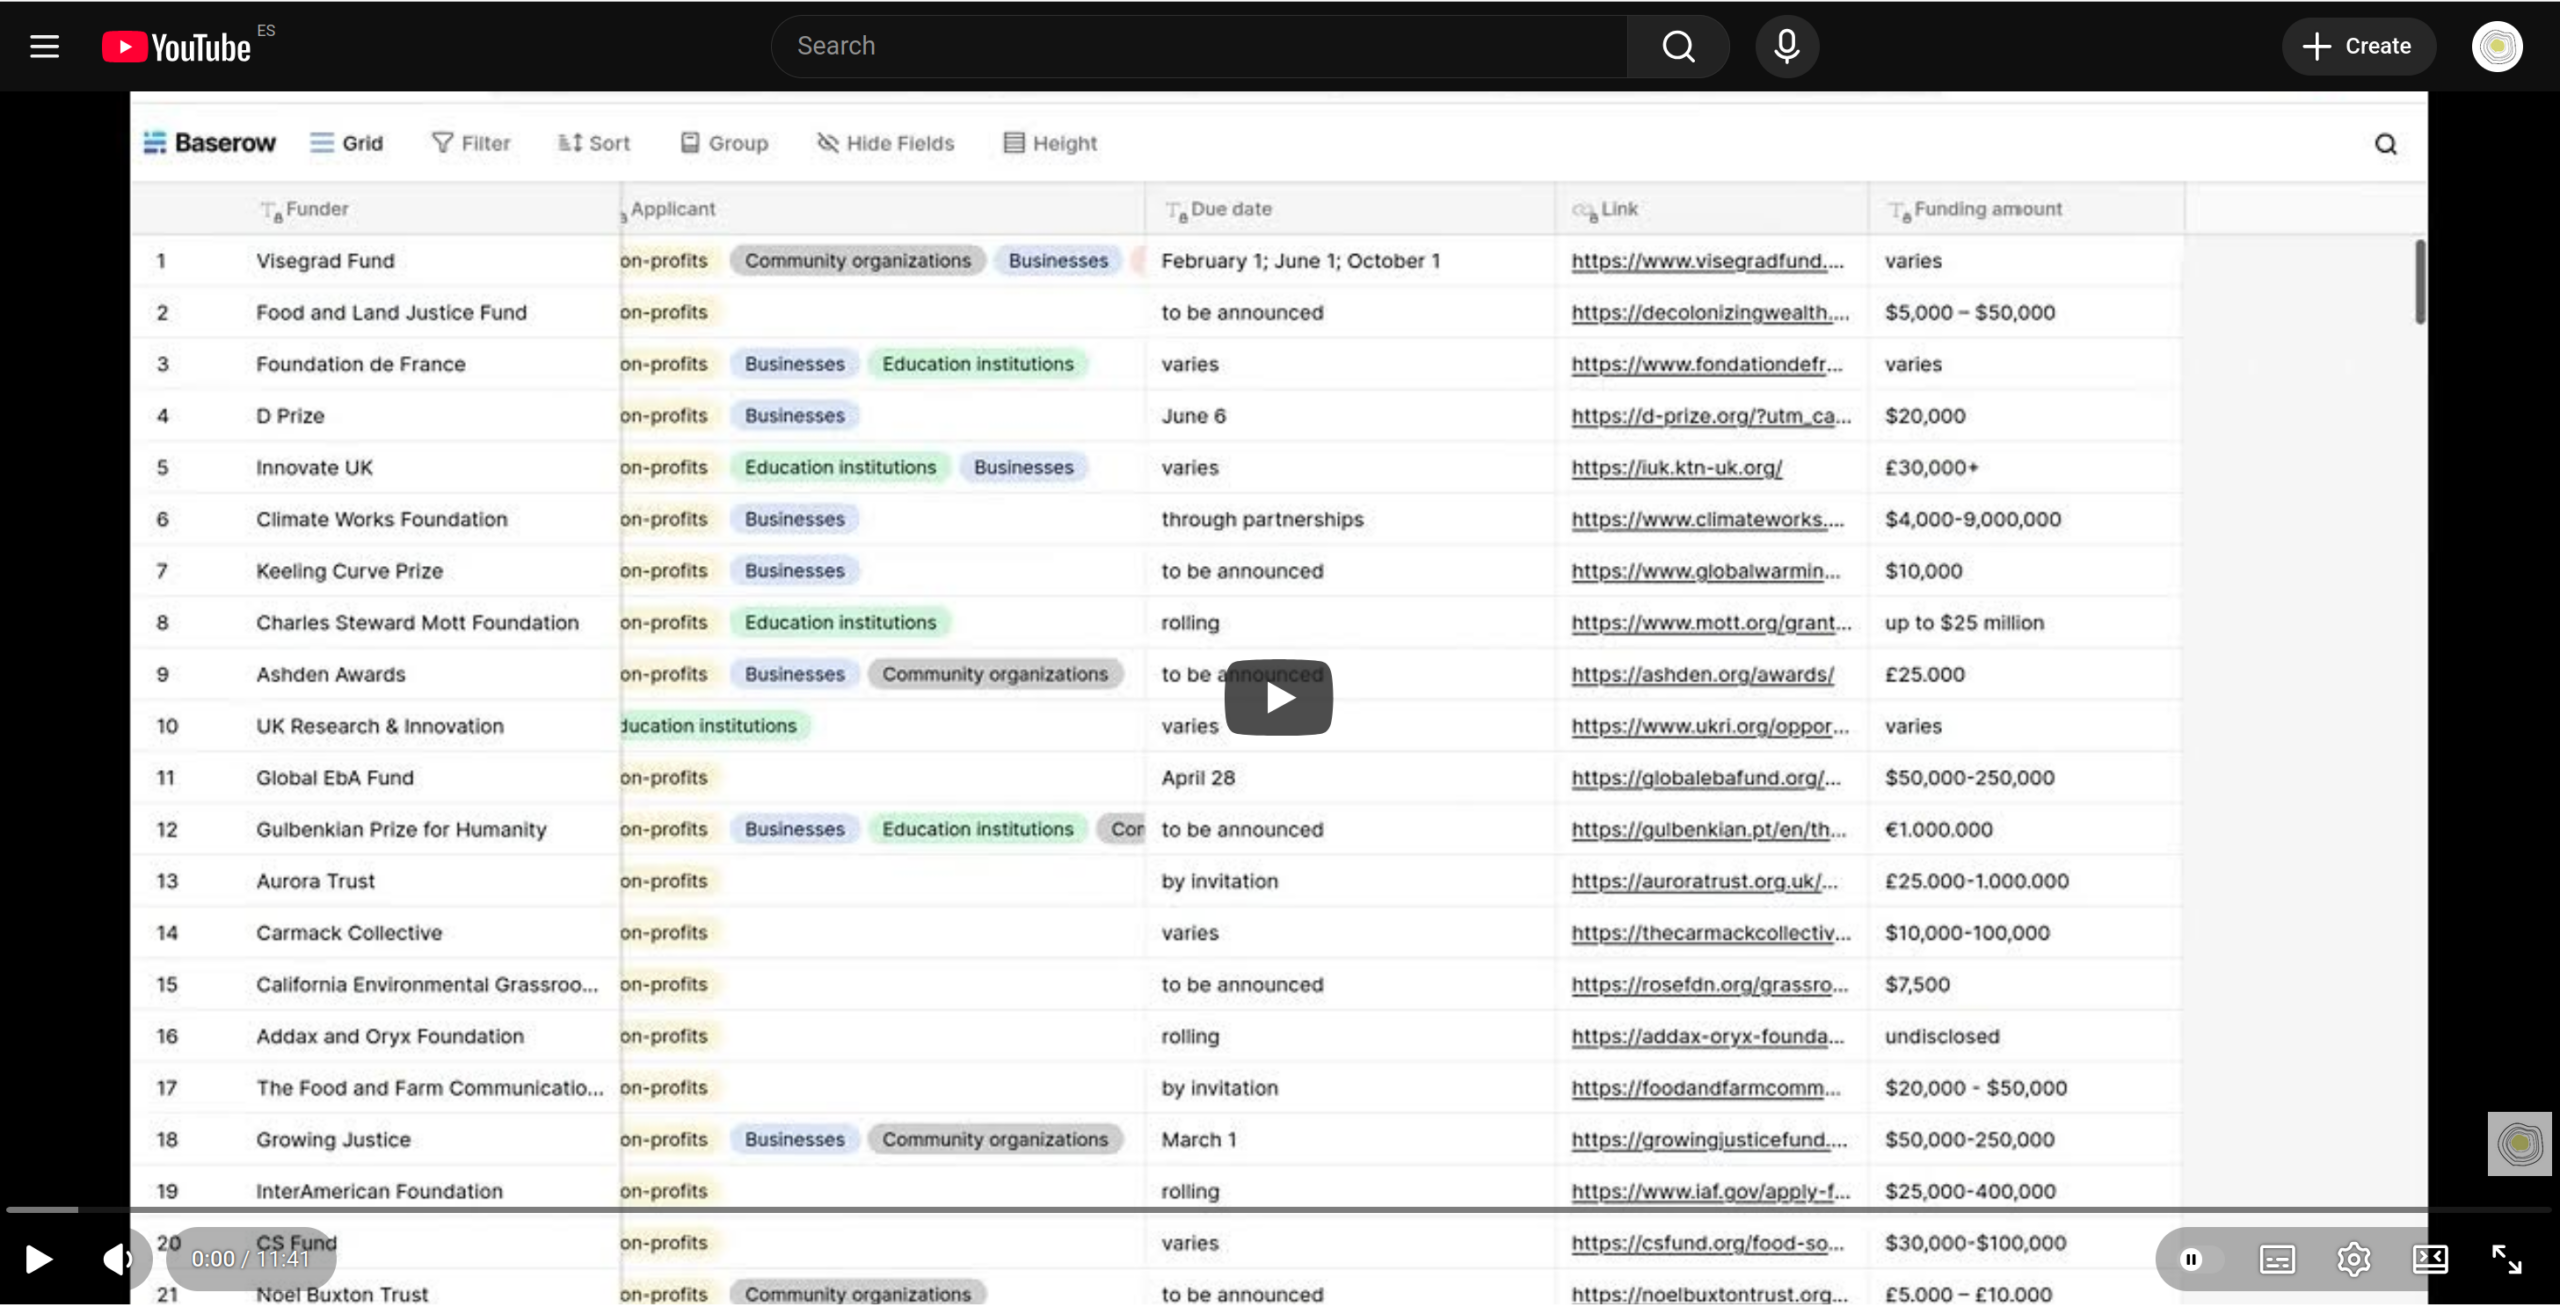This screenshot has height=1307, width=2560.
Task: Click the channel watermark thumbnail
Action: (x=2519, y=1144)
